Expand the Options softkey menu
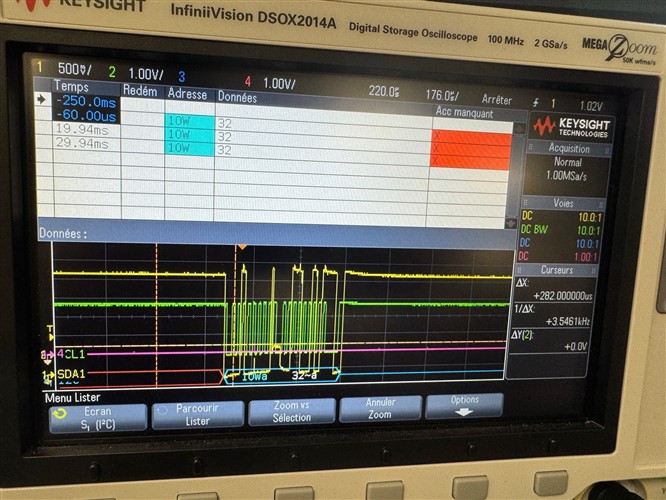 click(465, 405)
